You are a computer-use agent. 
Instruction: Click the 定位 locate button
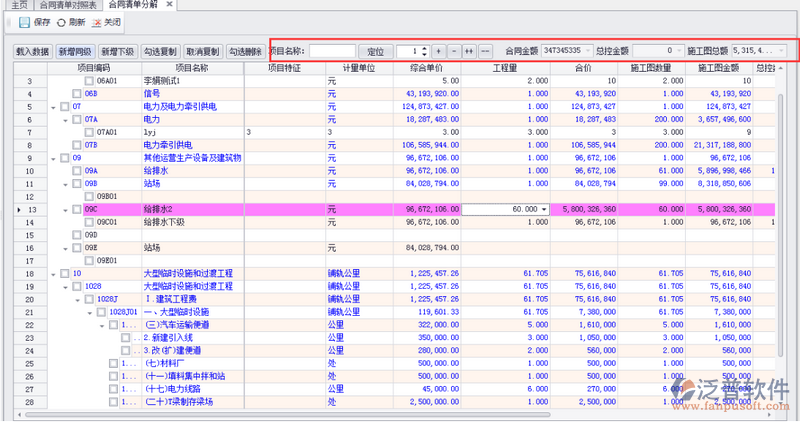click(x=376, y=50)
